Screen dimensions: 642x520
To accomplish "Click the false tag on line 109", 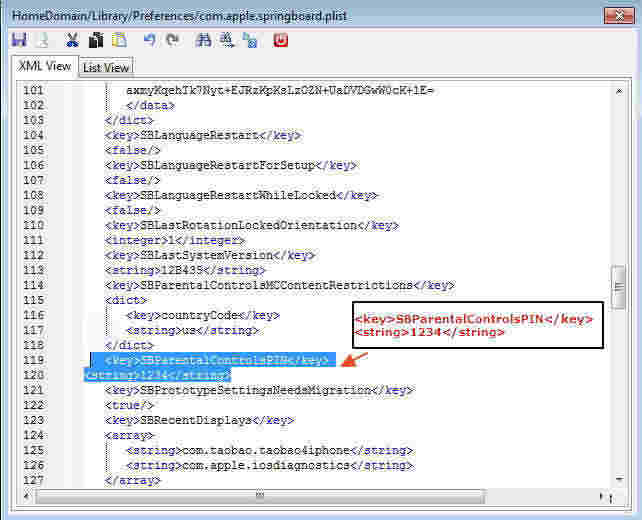I will click(x=133, y=210).
